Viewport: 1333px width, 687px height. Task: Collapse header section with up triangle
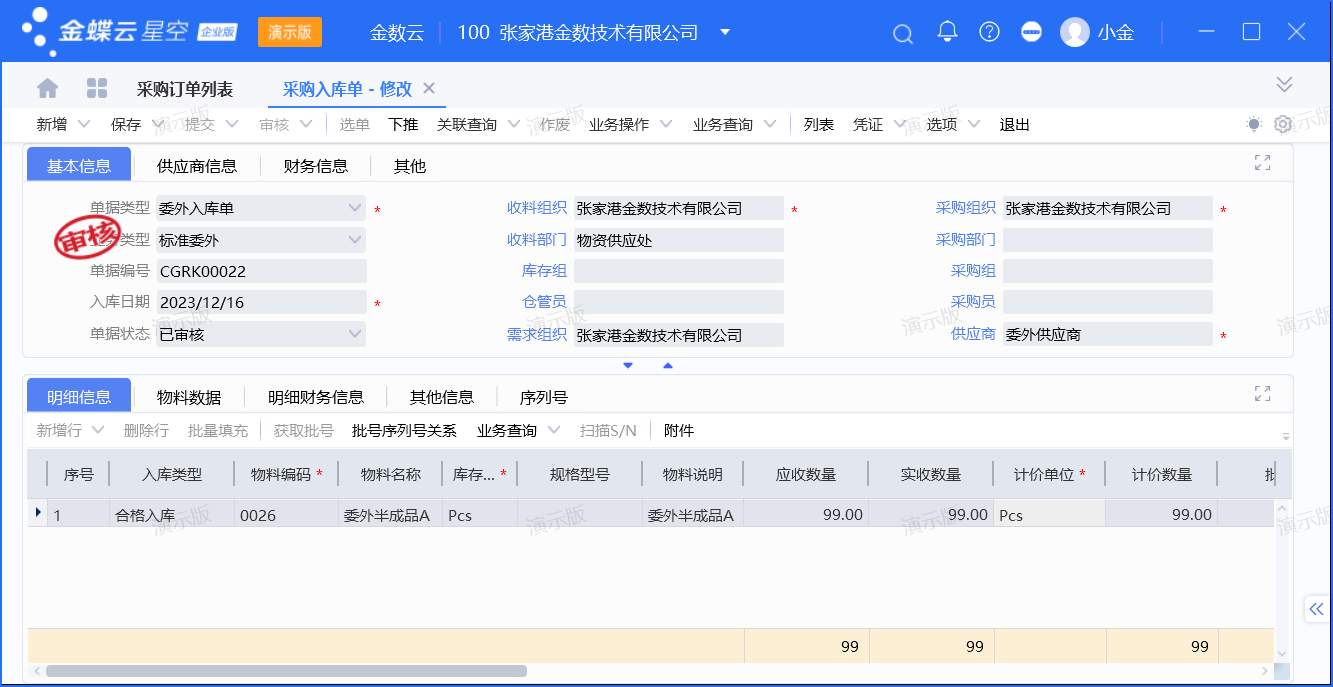[x=668, y=366]
